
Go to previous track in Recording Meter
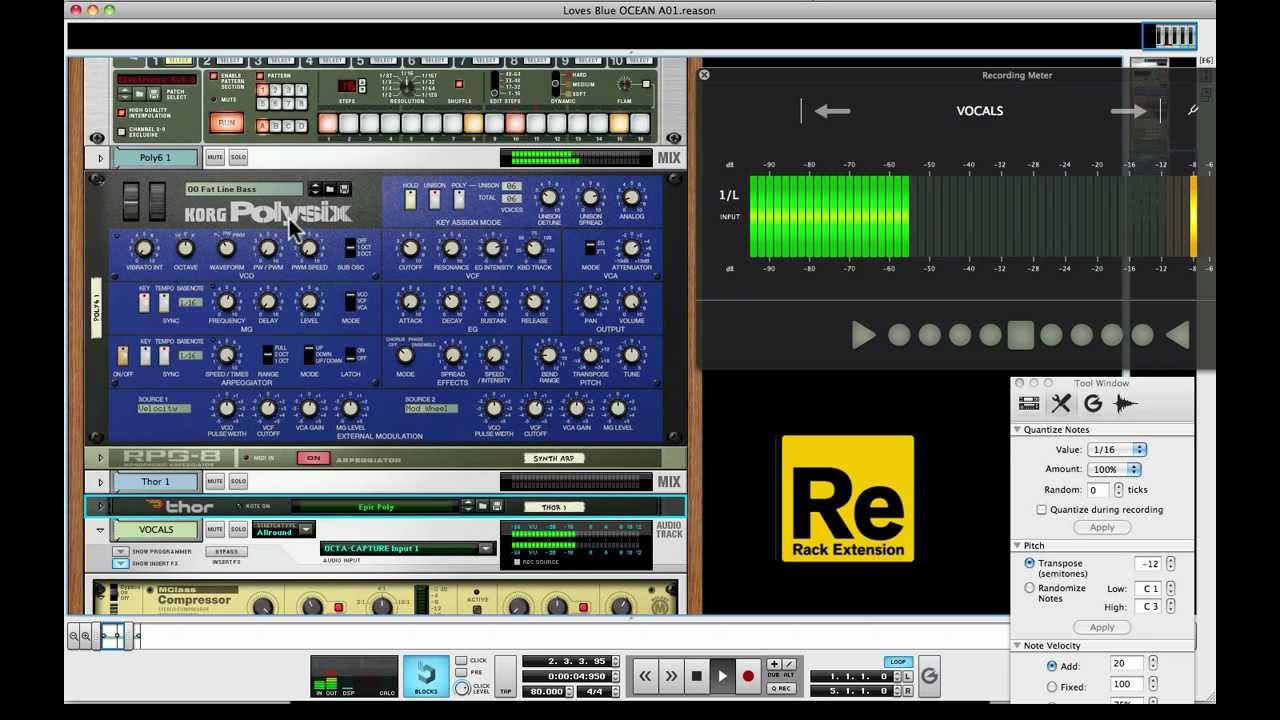click(x=832, y=111)
